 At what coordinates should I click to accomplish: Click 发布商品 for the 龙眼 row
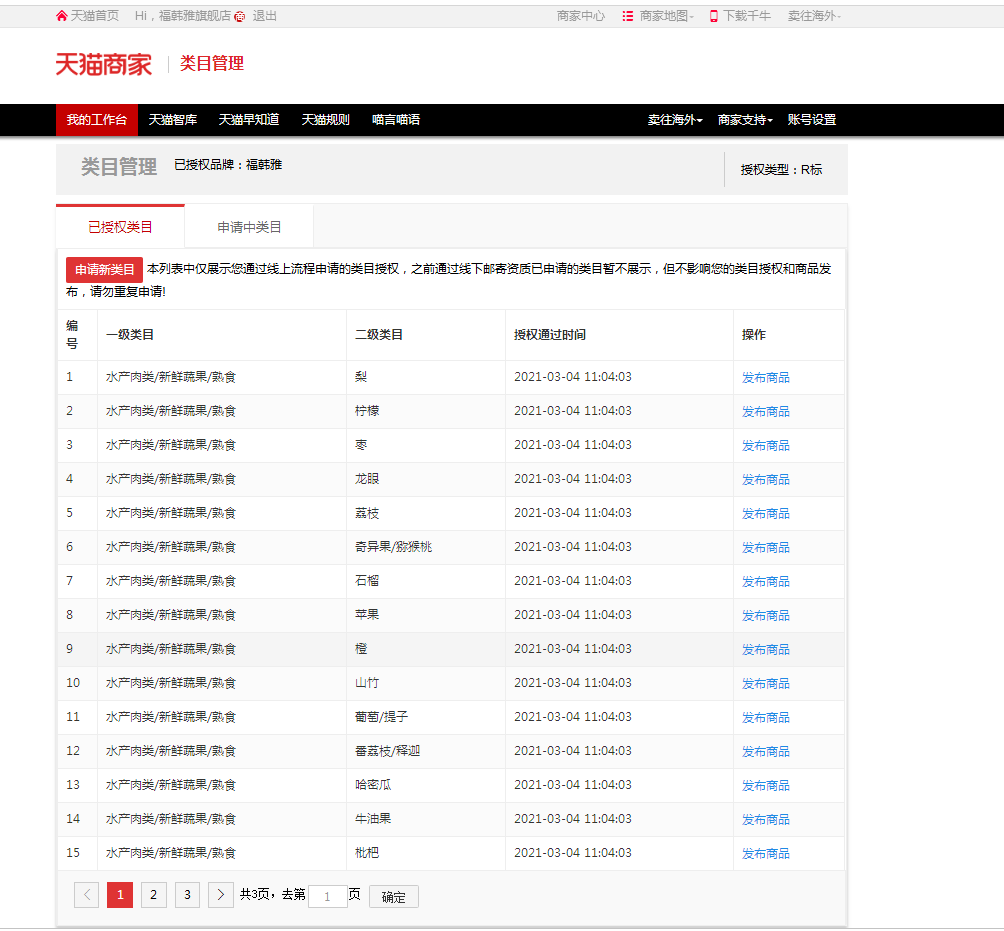coord(765,480)
